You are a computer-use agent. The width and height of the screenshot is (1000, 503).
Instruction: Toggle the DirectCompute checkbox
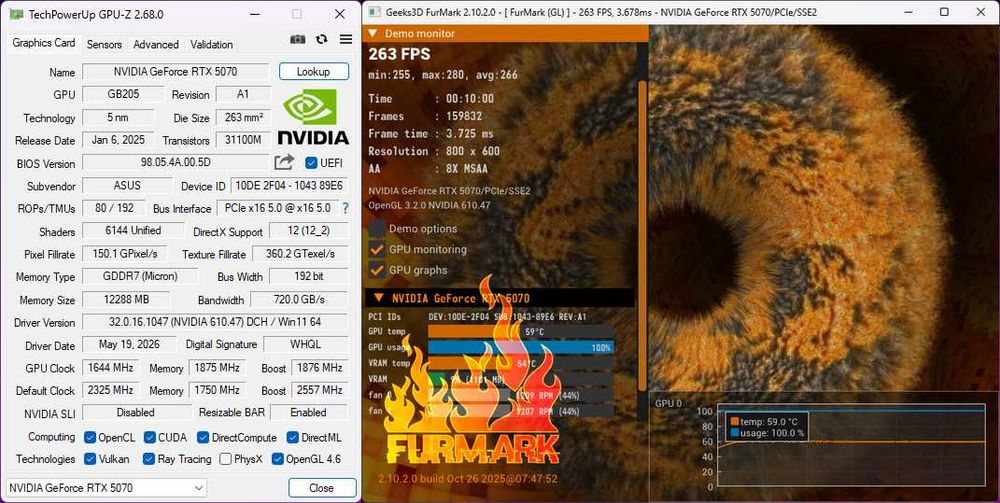[x=203, y=437]
